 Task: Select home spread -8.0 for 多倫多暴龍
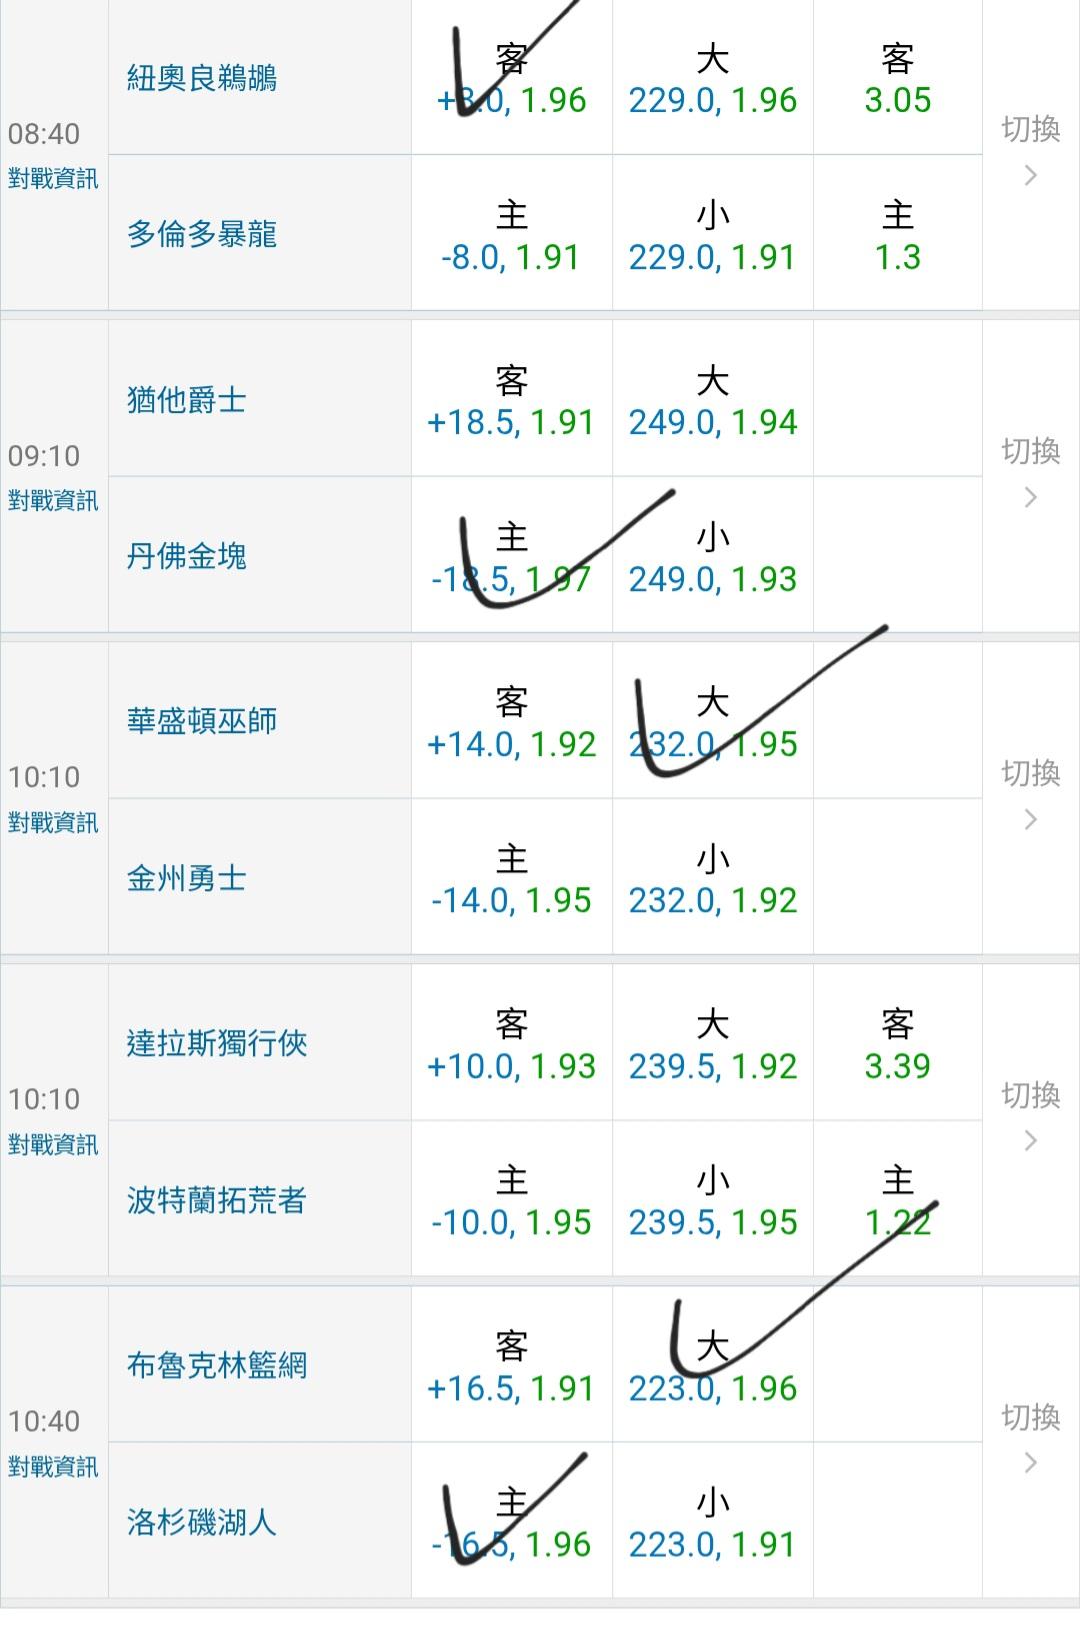[511, 236]
